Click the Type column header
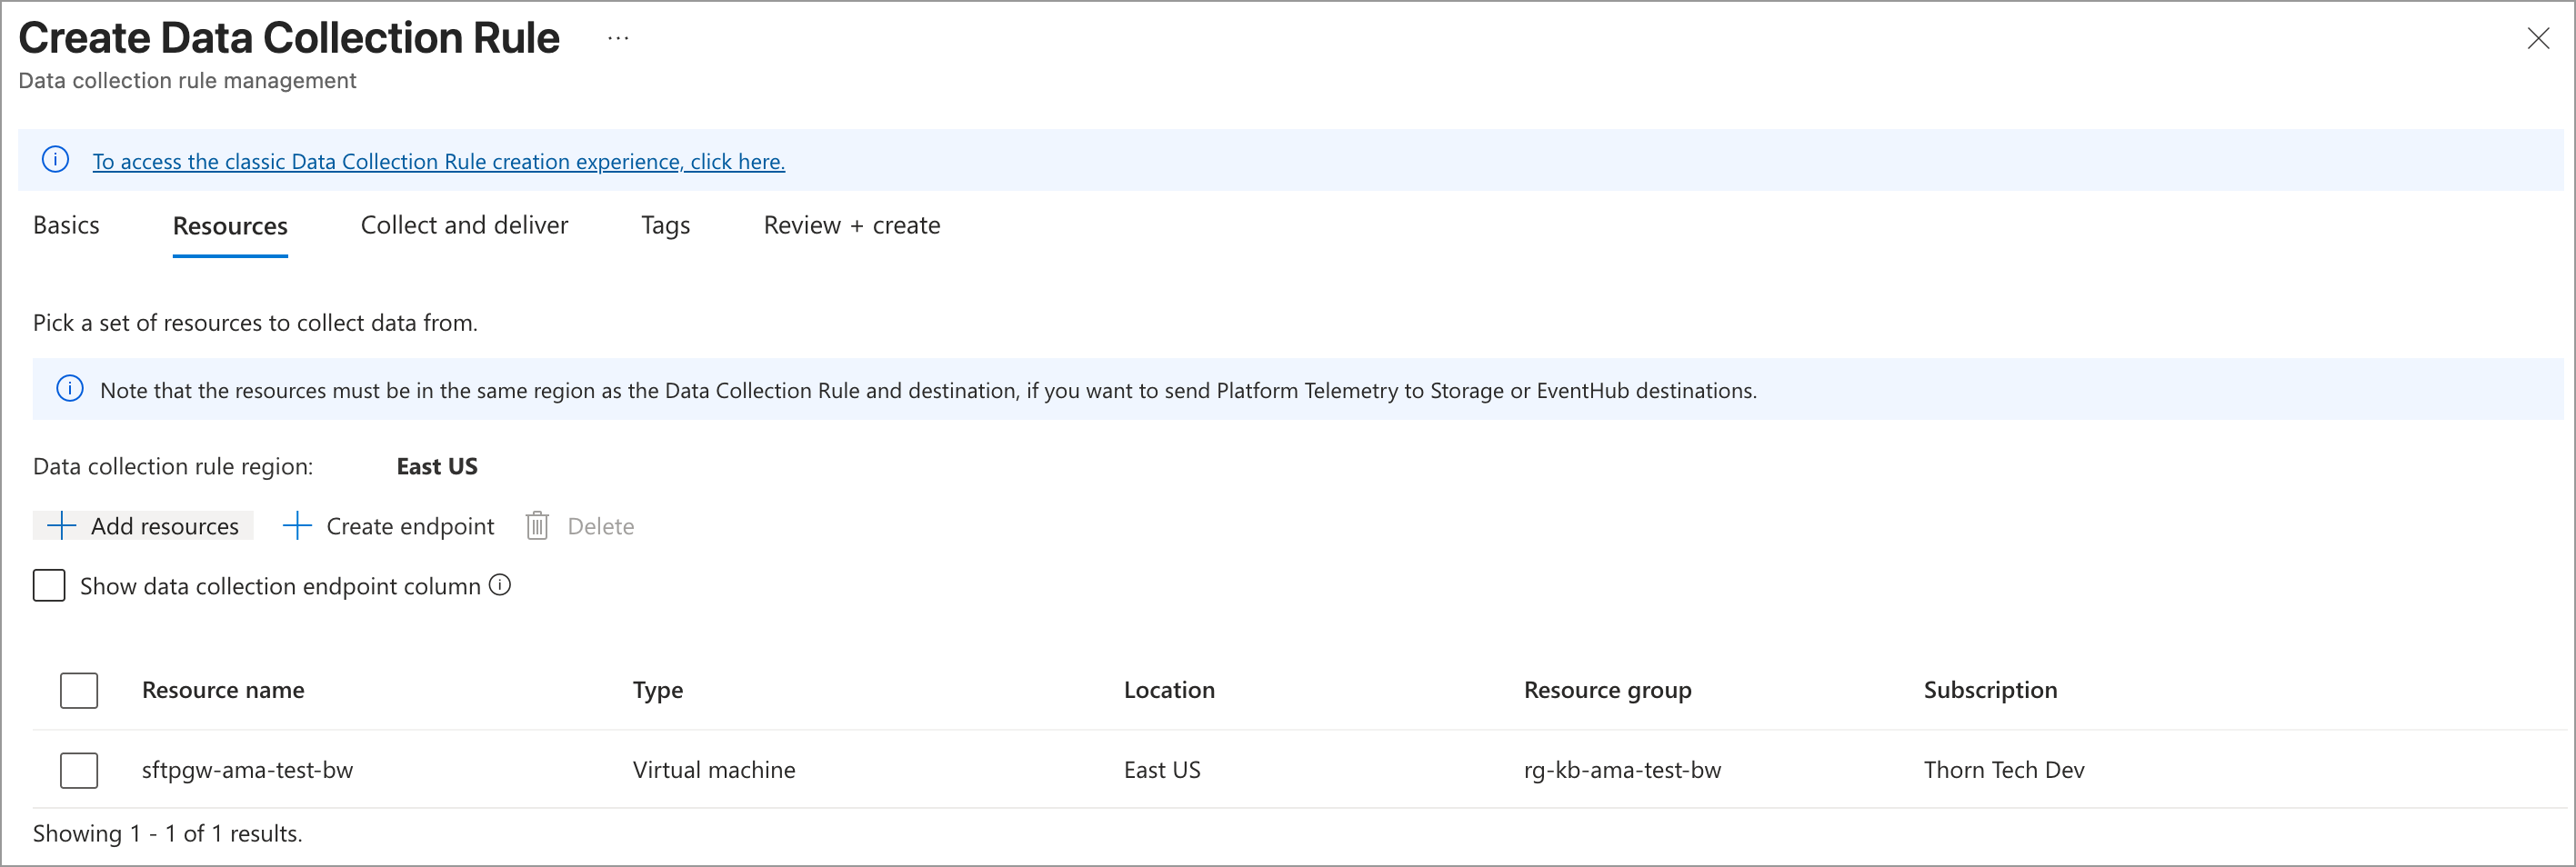This screenshot has height=867, width=2576. 658,690
